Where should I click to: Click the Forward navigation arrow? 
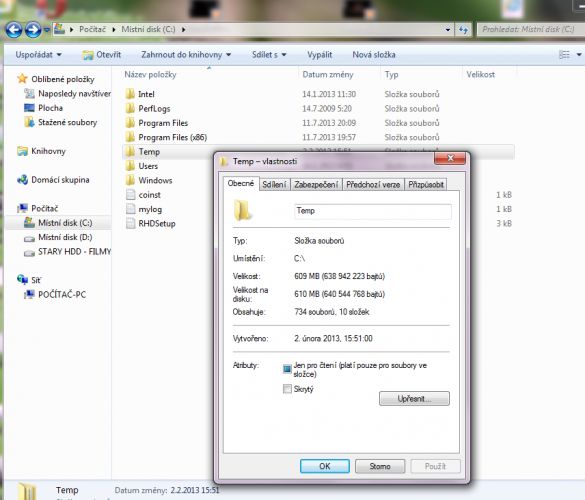33,30
